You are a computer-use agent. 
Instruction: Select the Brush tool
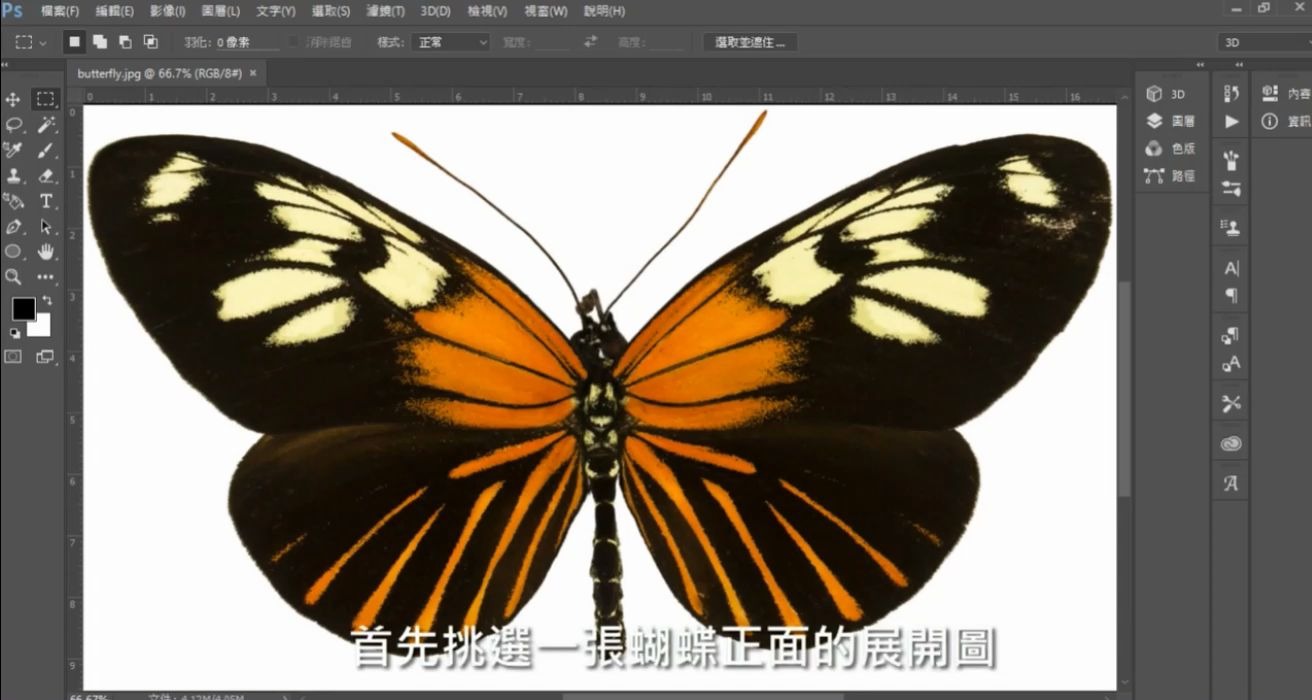coord(46,150)
